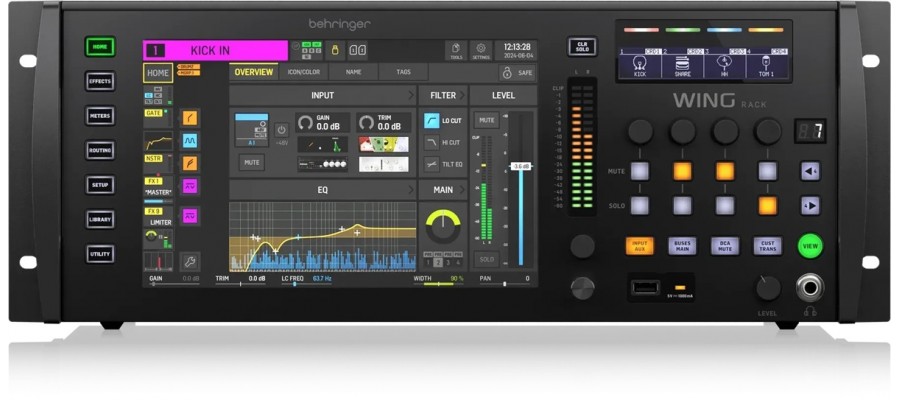Click the channel fader handle at -3.6 dB
The height and width of the screenshot is (400, 900).
pyautogui.click(x=521, y=166)
